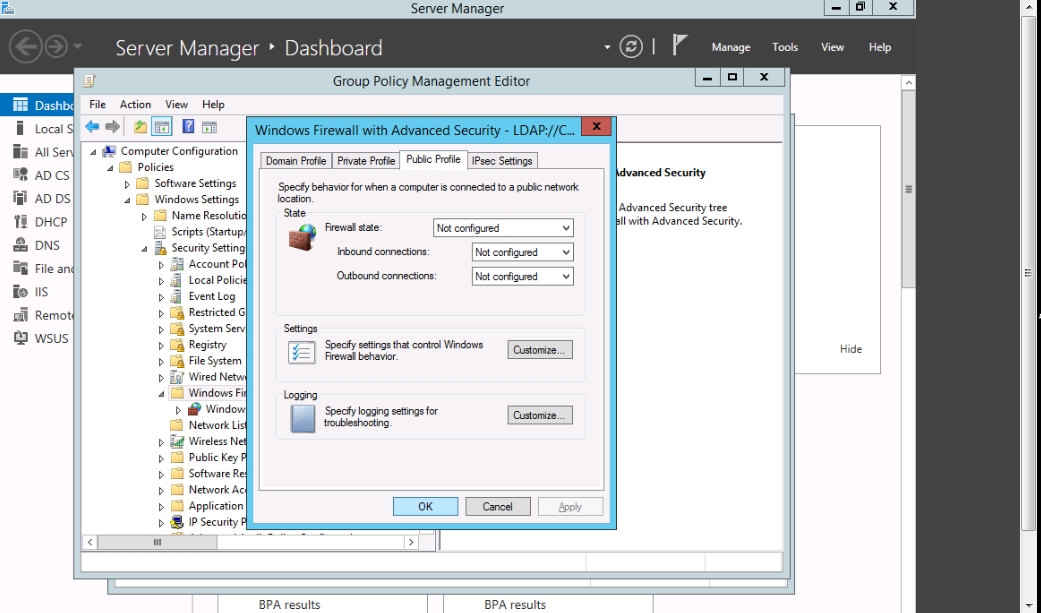Click the Server Manager refresh icon

point(631,47)
